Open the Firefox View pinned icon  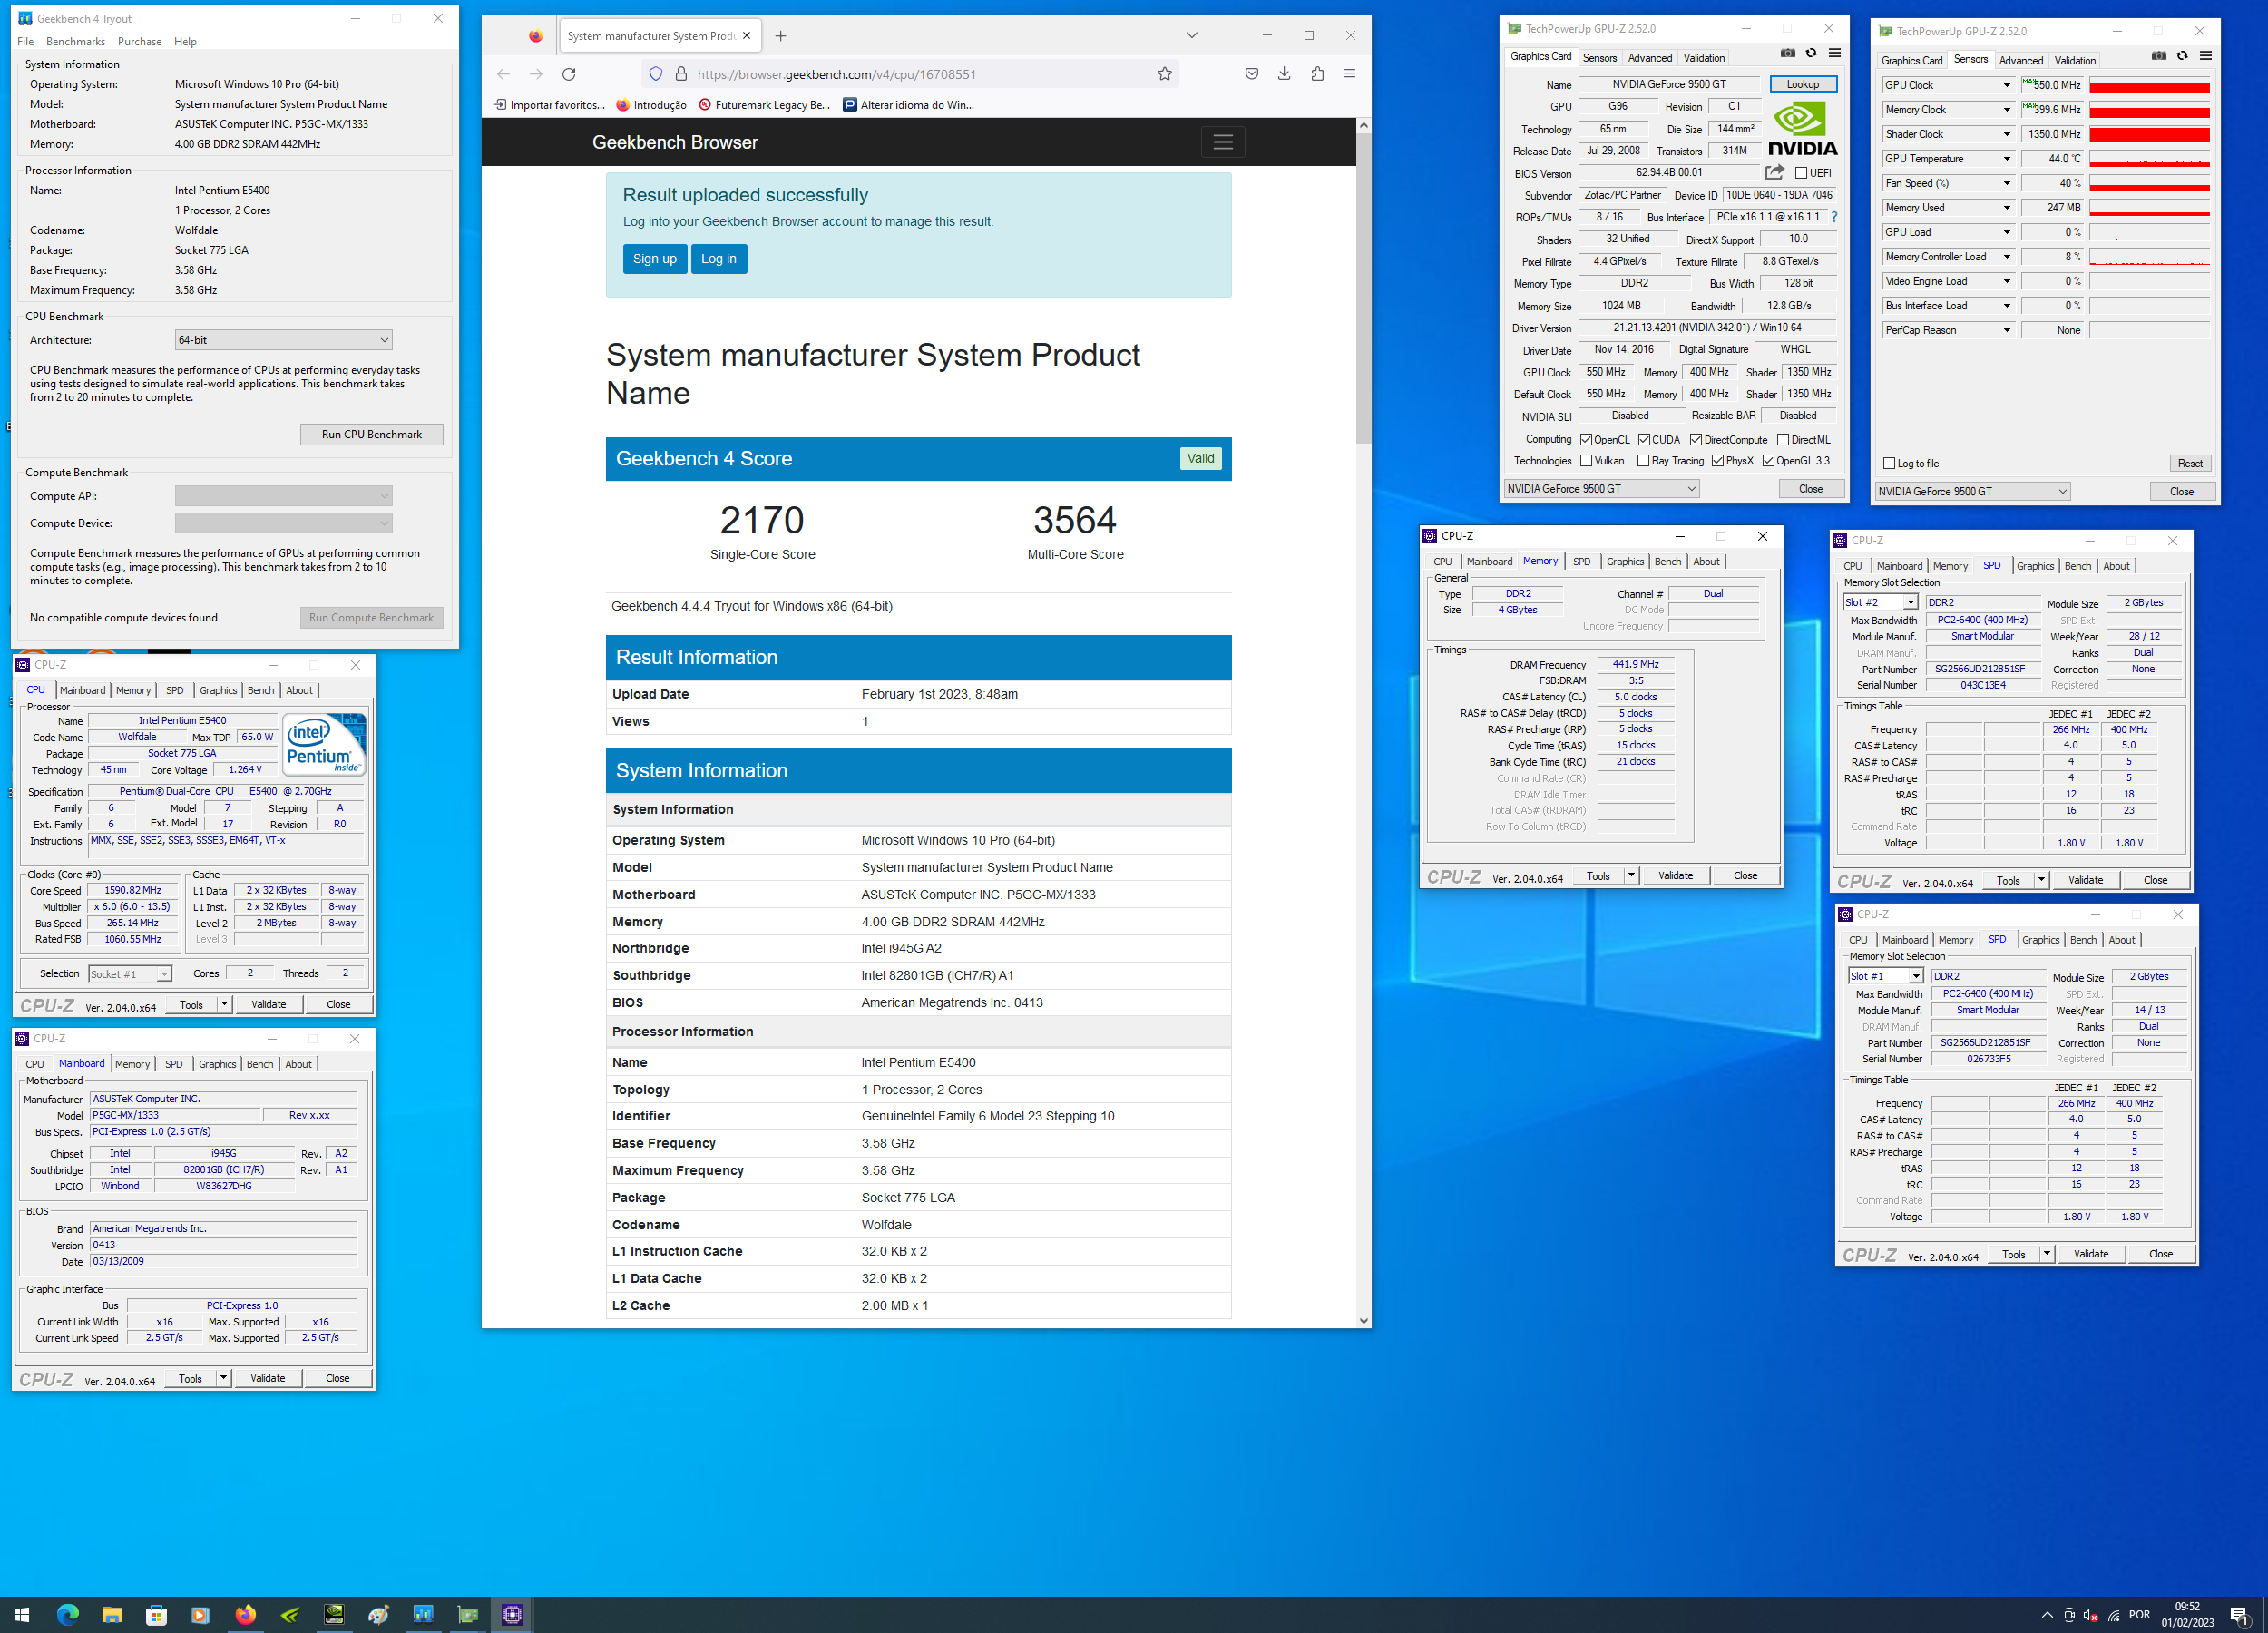pyautogui.click(x=536, y=36)
